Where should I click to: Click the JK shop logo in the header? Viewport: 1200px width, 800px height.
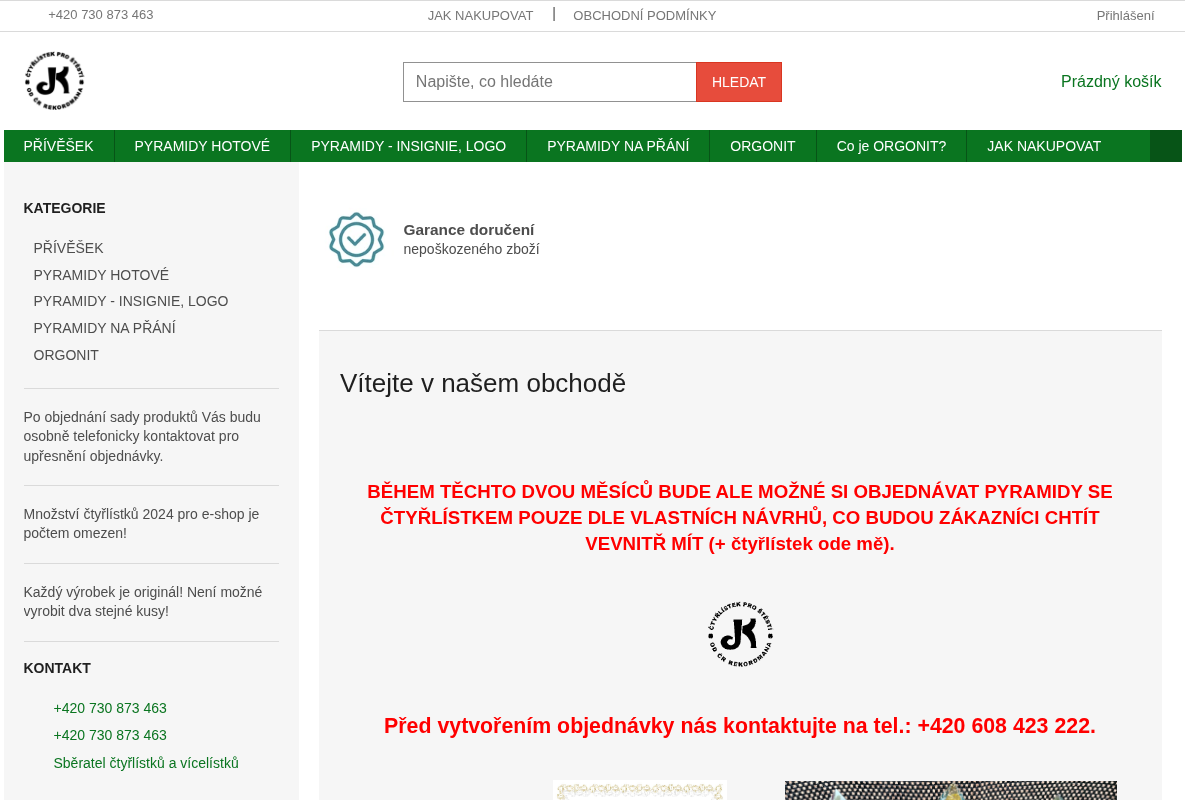55,81
